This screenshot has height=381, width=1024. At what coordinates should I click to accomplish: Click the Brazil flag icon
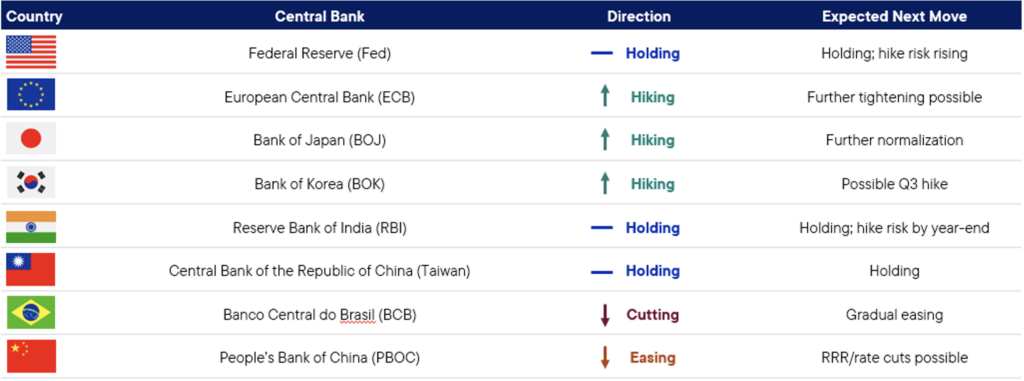coord(31,313)
